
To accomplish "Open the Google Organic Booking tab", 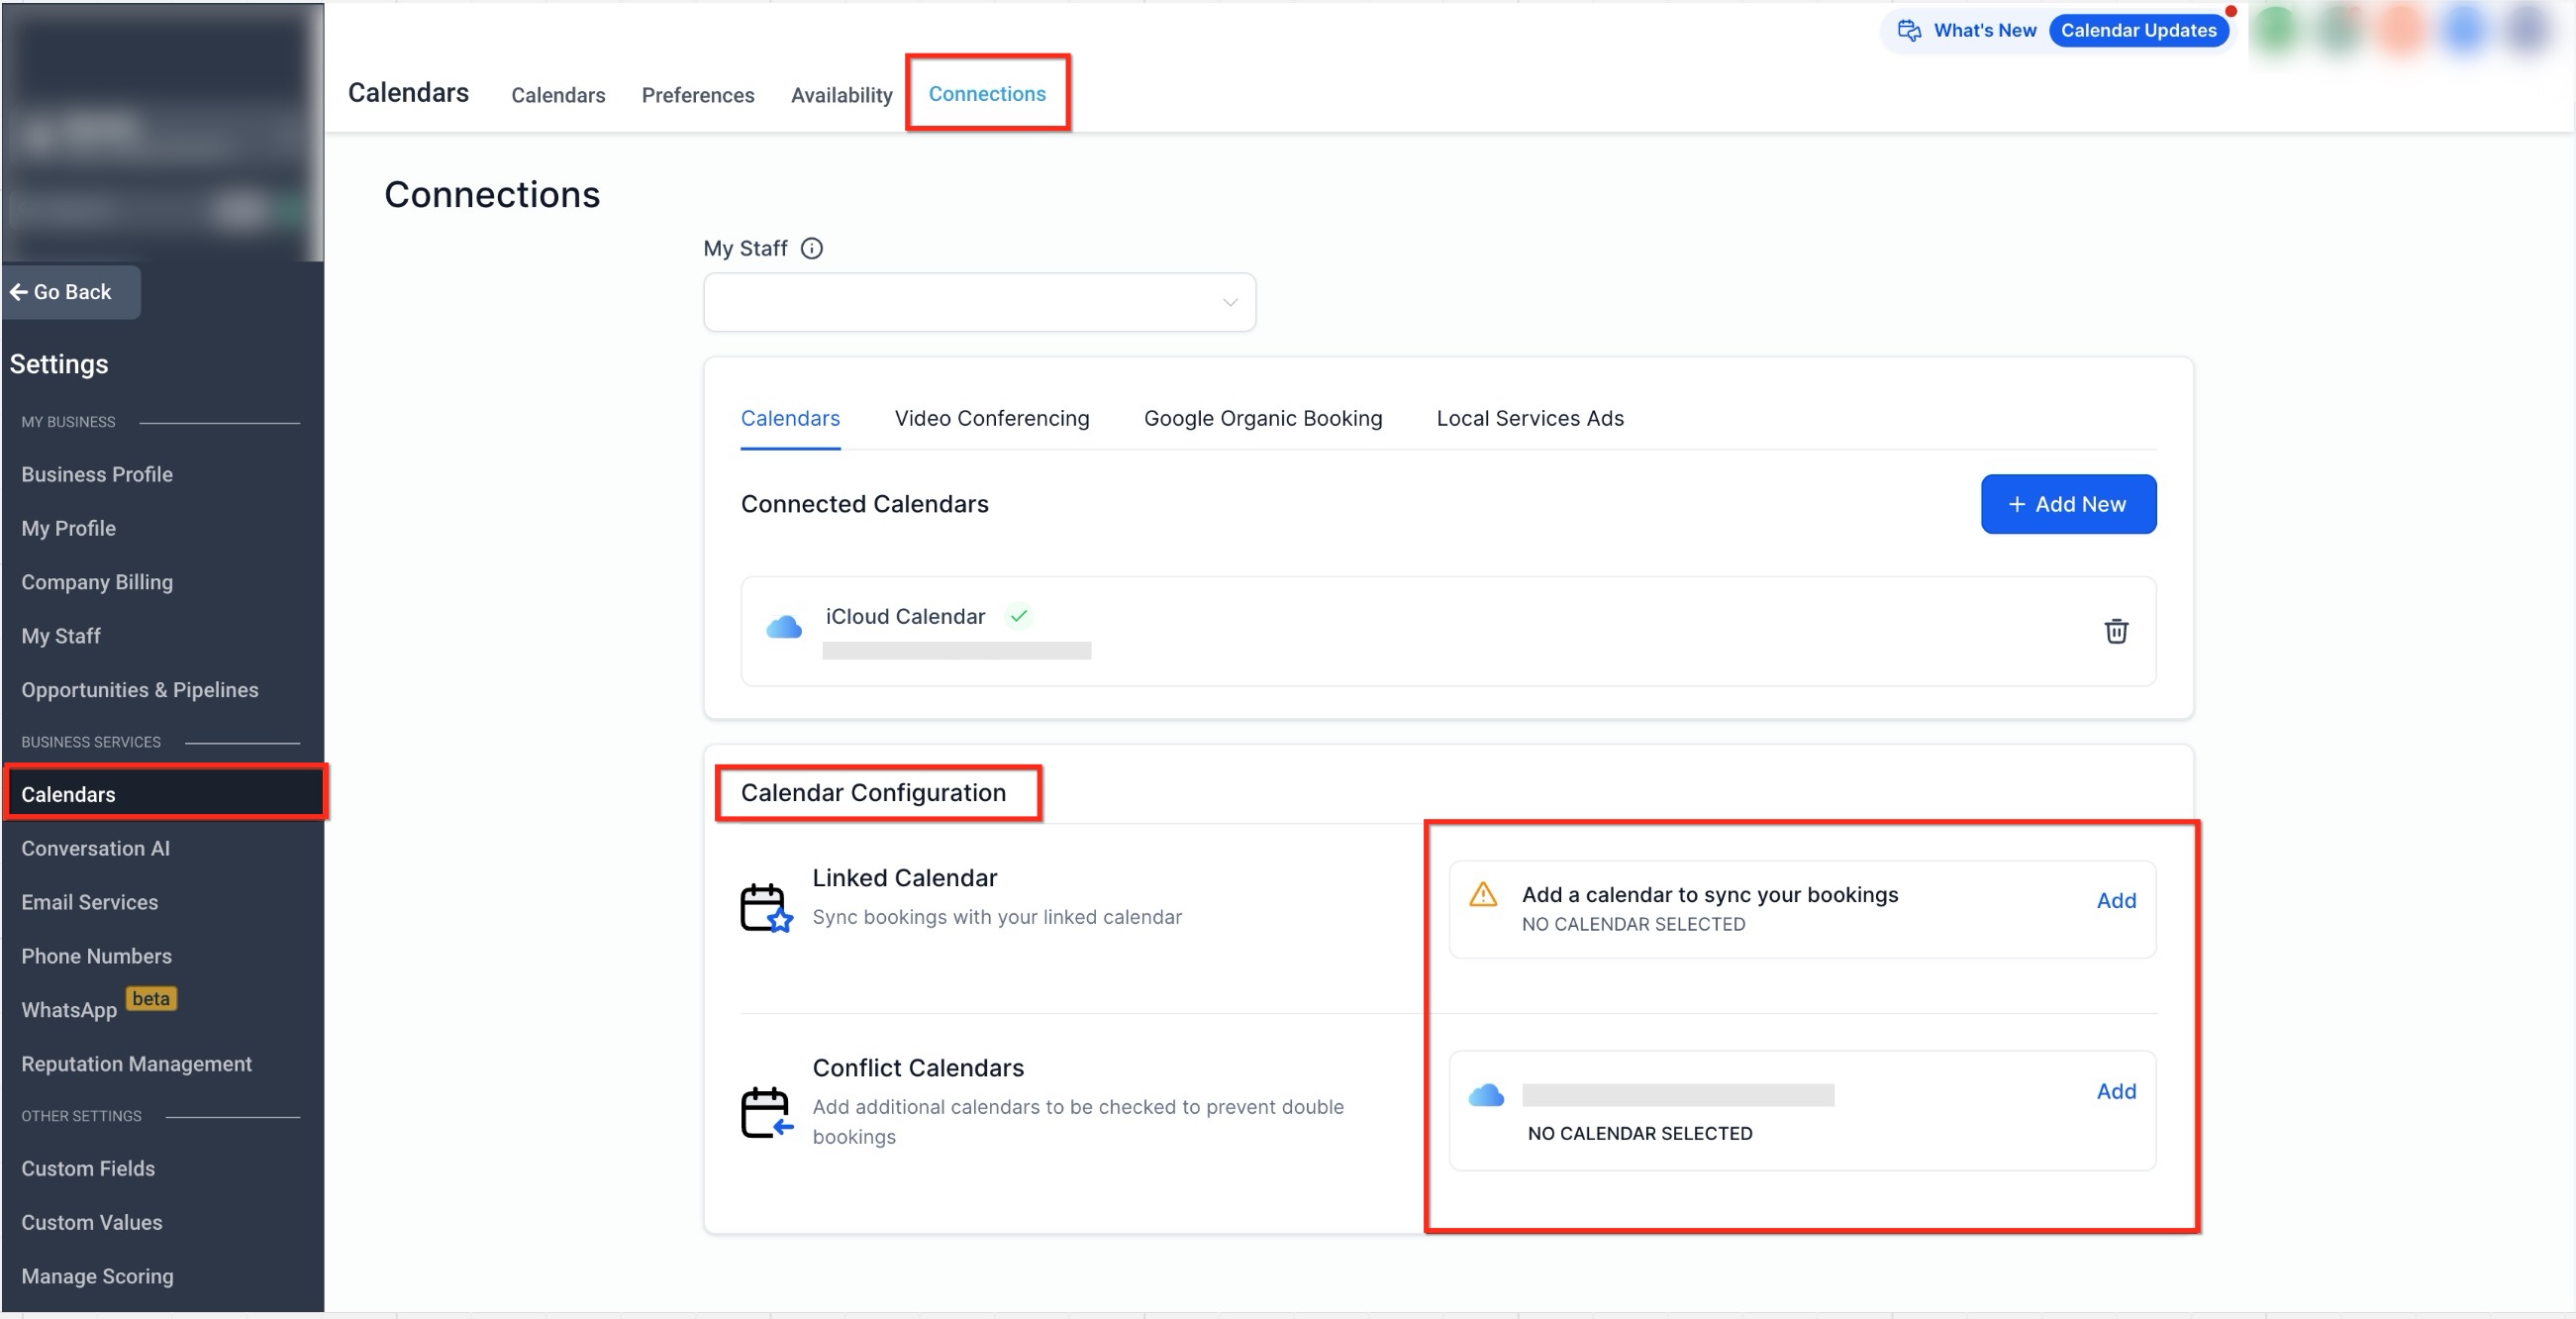I will [x=1262, y=418].
